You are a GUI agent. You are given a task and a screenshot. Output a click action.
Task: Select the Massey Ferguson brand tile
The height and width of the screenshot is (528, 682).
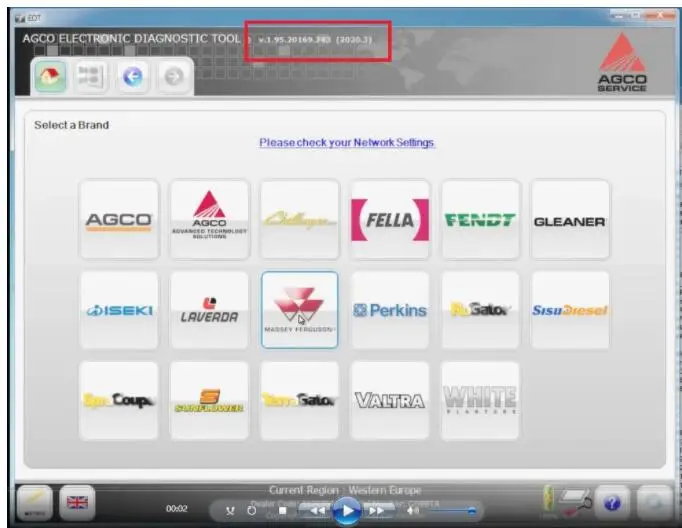click(x=300, y=310)
